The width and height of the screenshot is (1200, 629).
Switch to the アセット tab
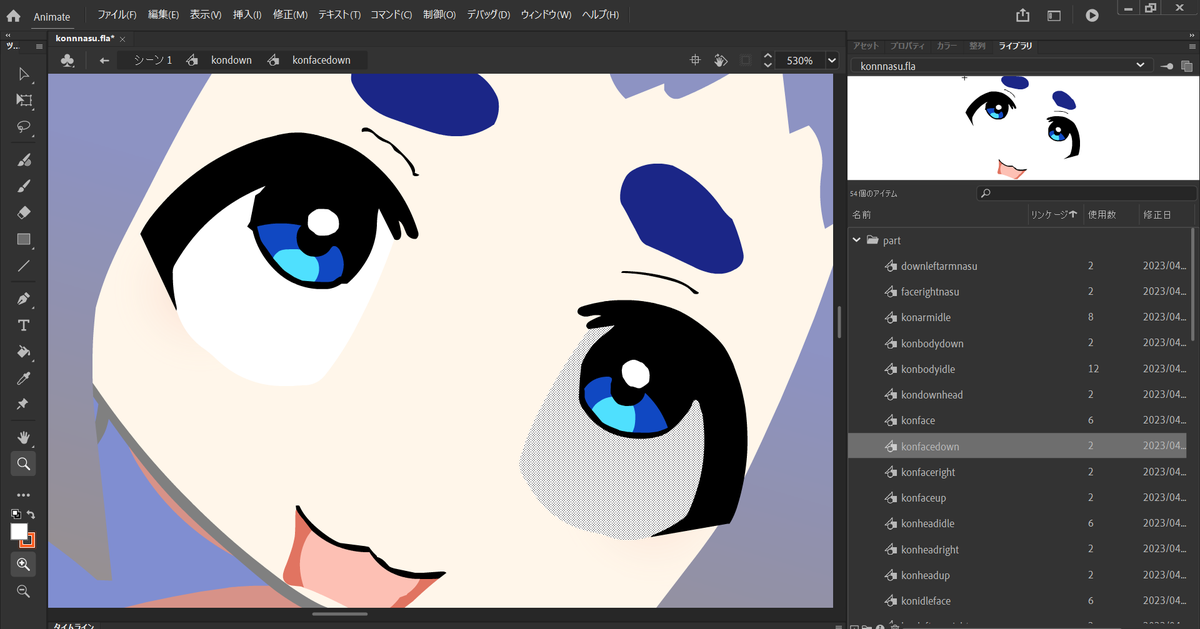865,46
